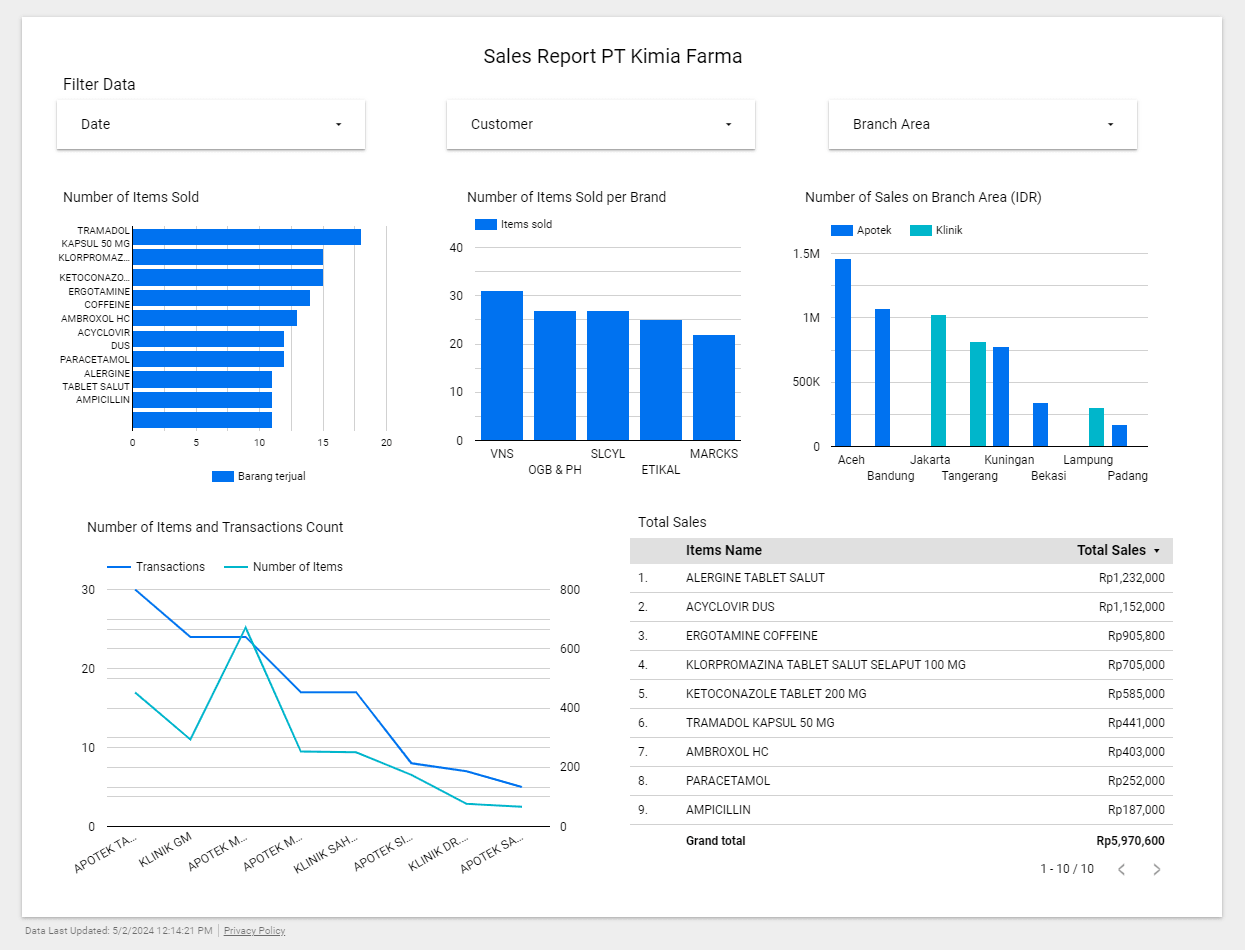
Task: Click TRAMADOL KAPSUL 50 MG table row
Action: point(901,723)
